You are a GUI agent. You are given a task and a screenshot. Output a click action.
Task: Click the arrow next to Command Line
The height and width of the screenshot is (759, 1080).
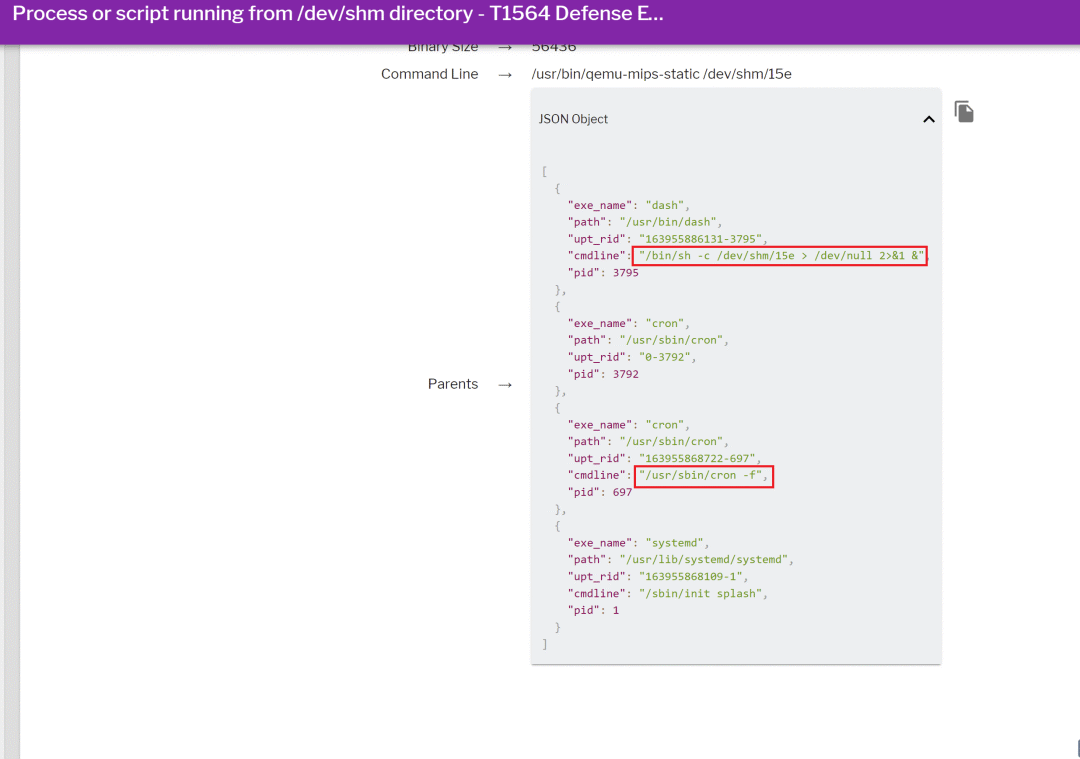click(505, 74)
